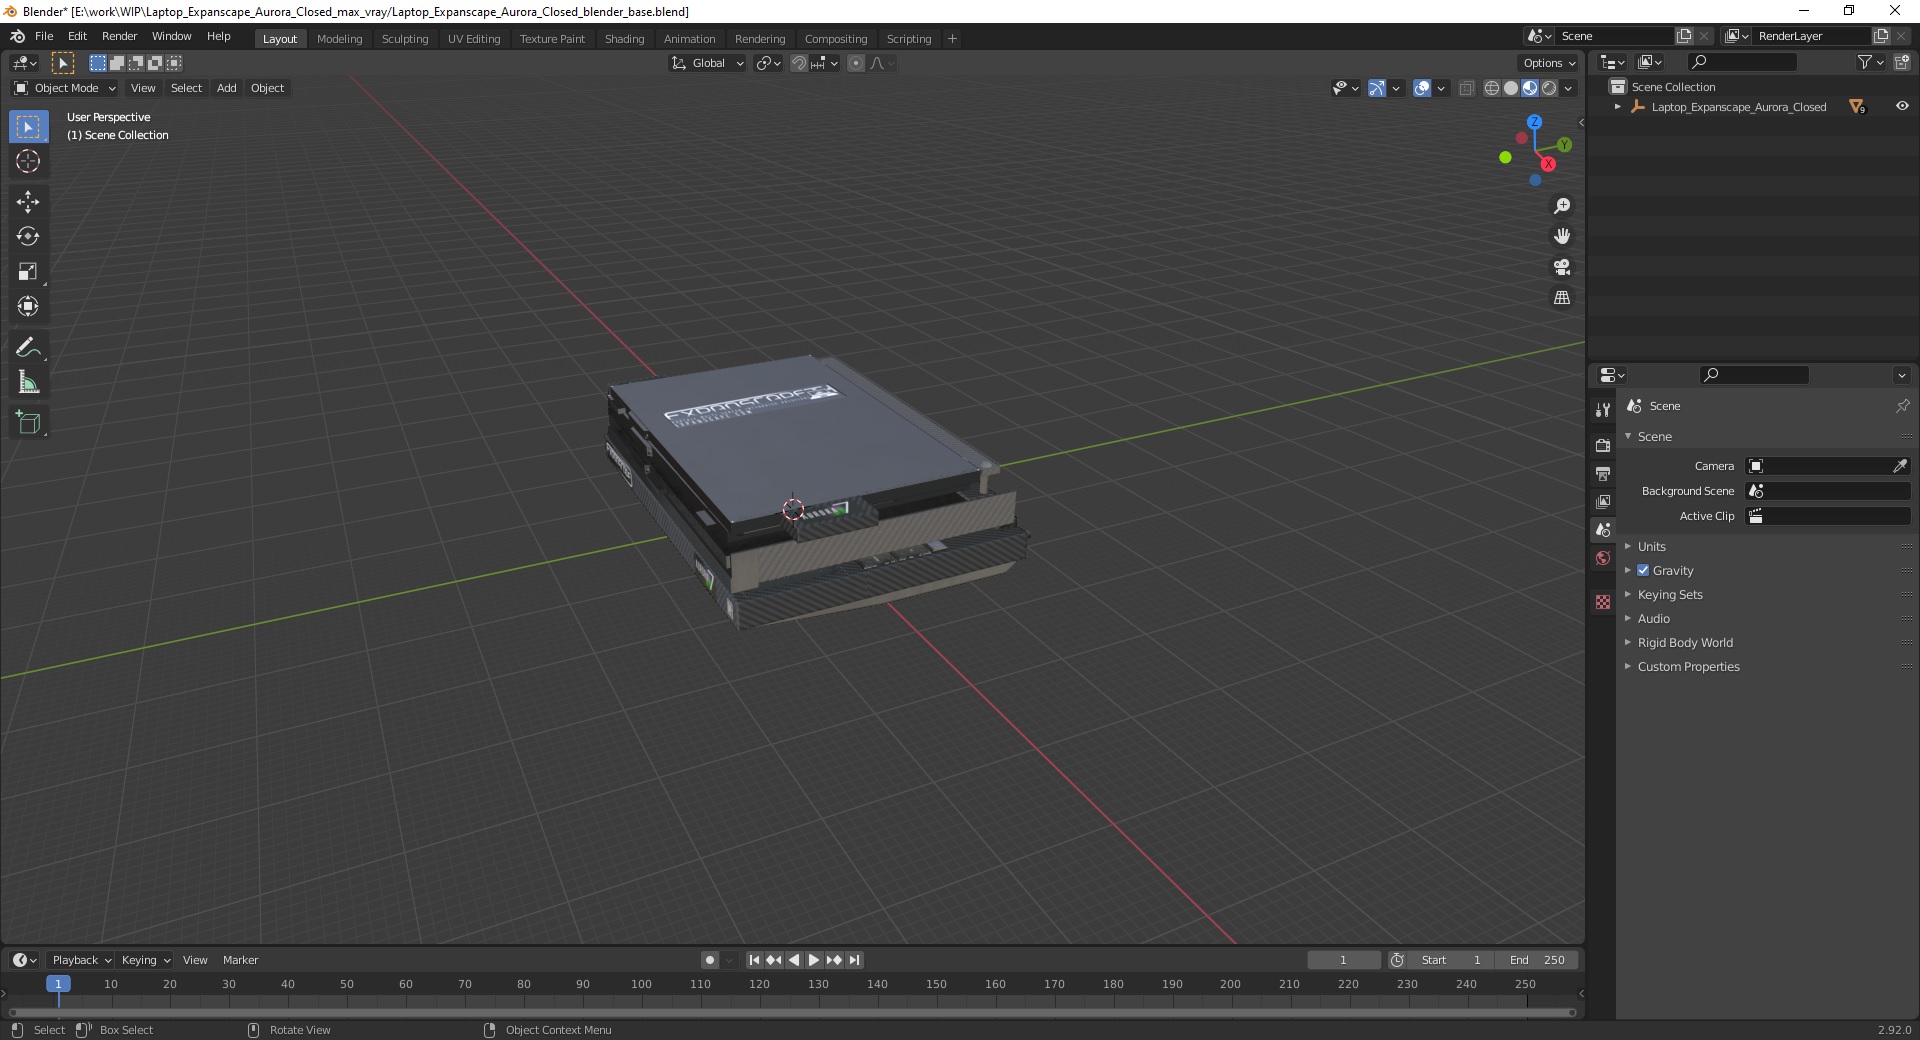Click the timeline playhead at frame 1
The width and height of the screenshot is (1920, 1040).
tap(58, 984)
